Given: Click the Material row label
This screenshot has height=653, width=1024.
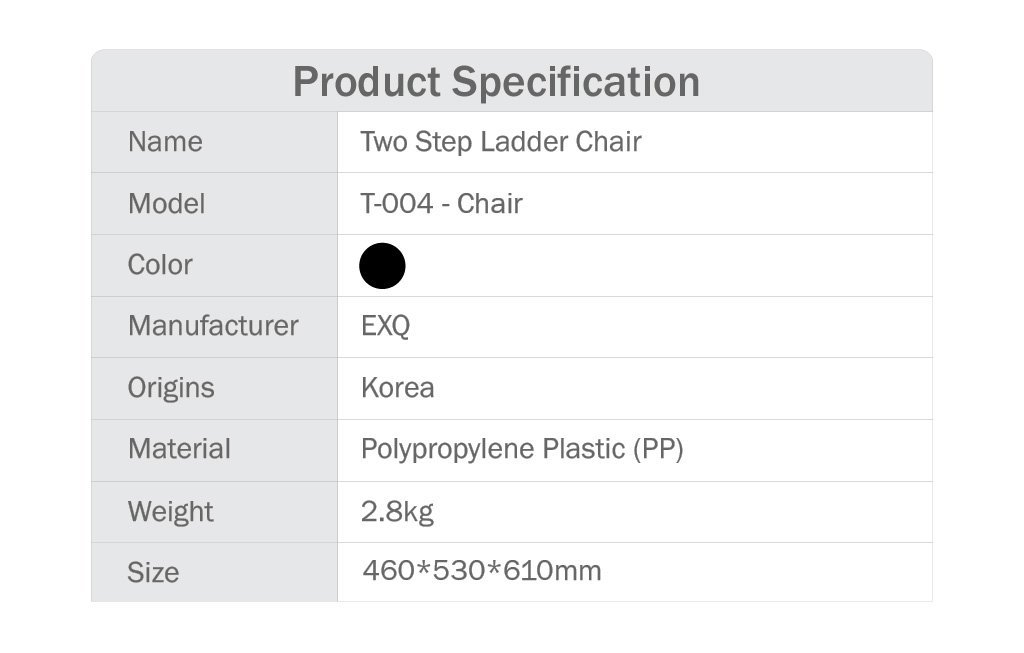Looking at the screenshot, I should point(180,449).
